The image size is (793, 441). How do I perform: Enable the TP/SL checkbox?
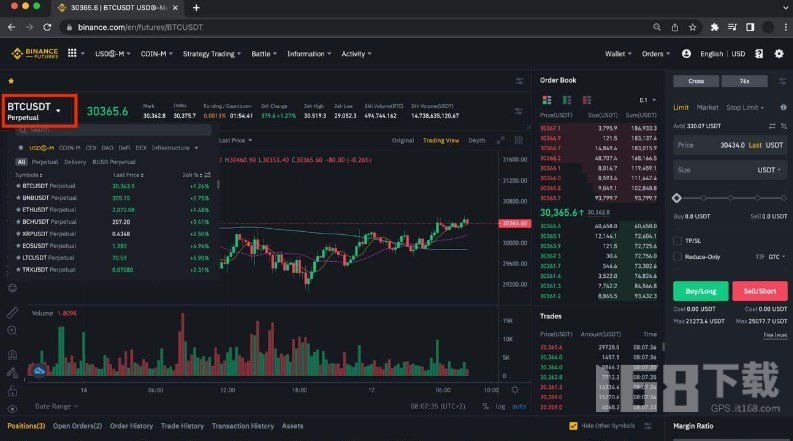678,241
